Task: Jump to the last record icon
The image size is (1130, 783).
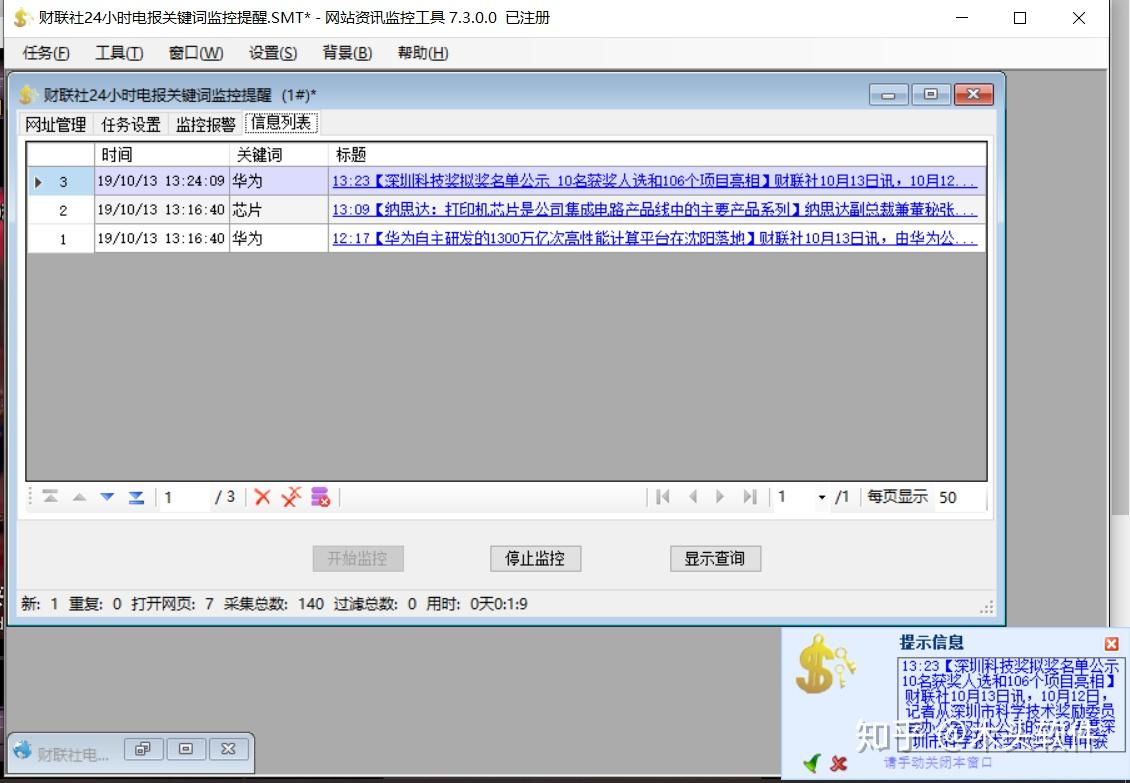Action: click(x=136, y=497)
